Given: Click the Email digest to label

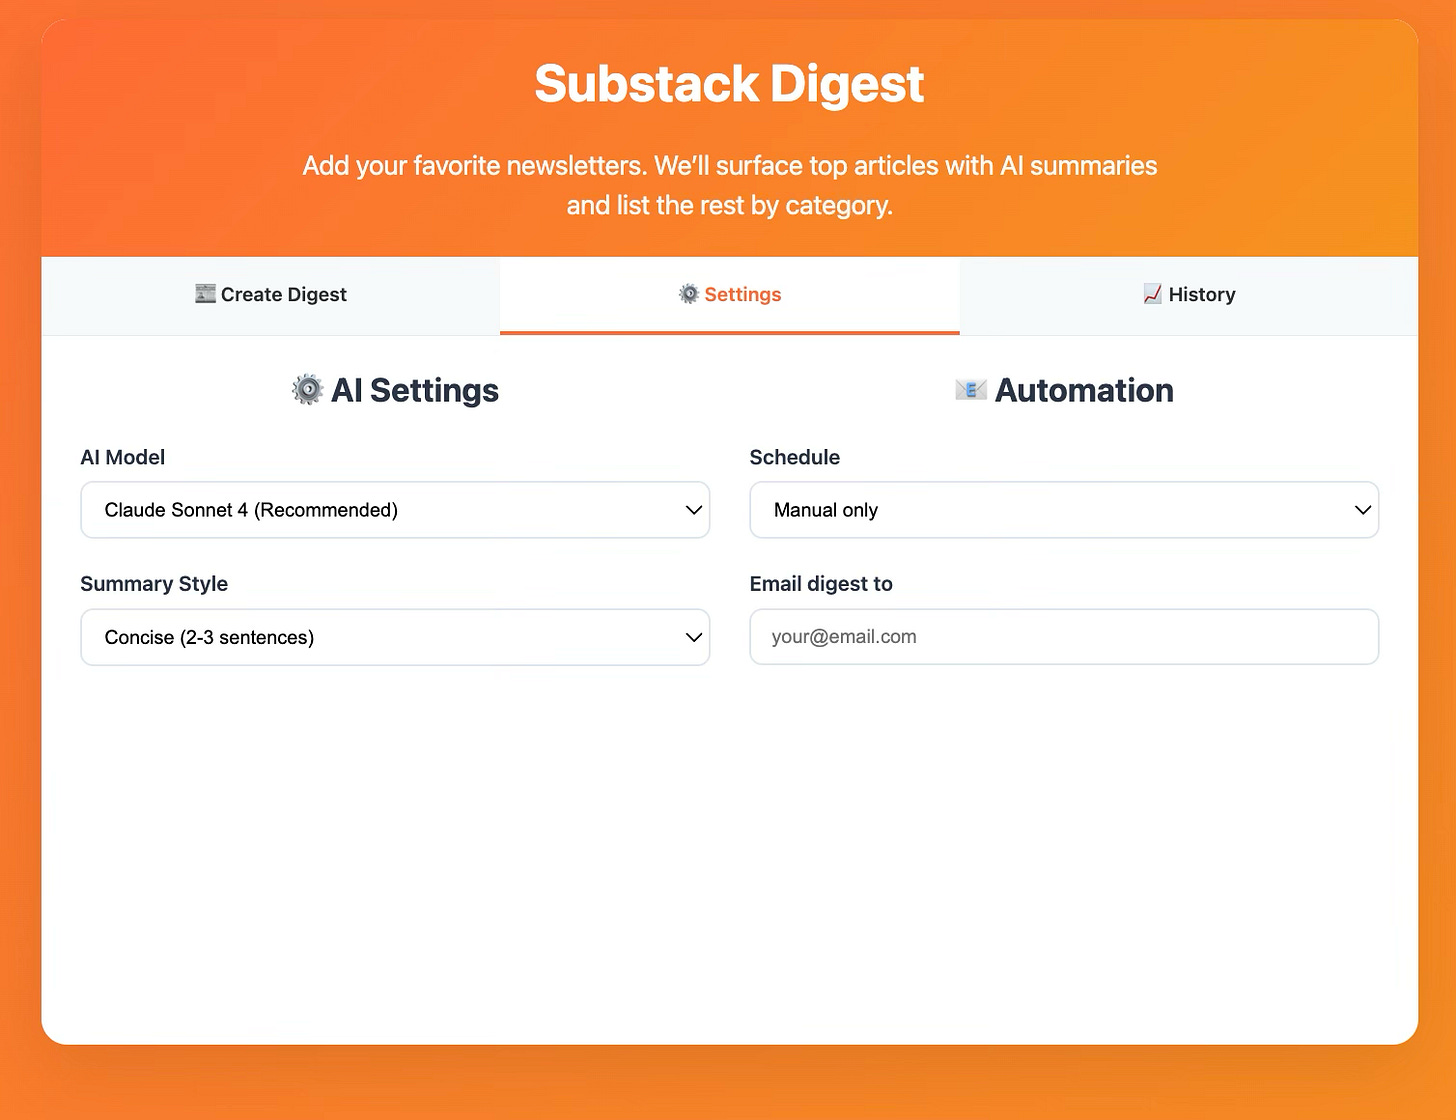Looking at the screenshot, I should [x=821, y=584].
